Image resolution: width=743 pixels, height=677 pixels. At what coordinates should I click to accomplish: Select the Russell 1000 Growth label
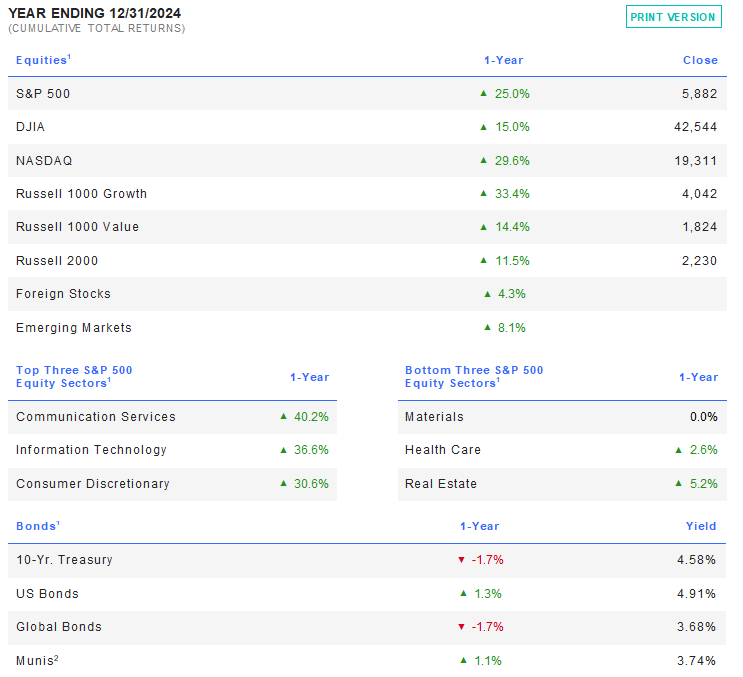point(82,194)
